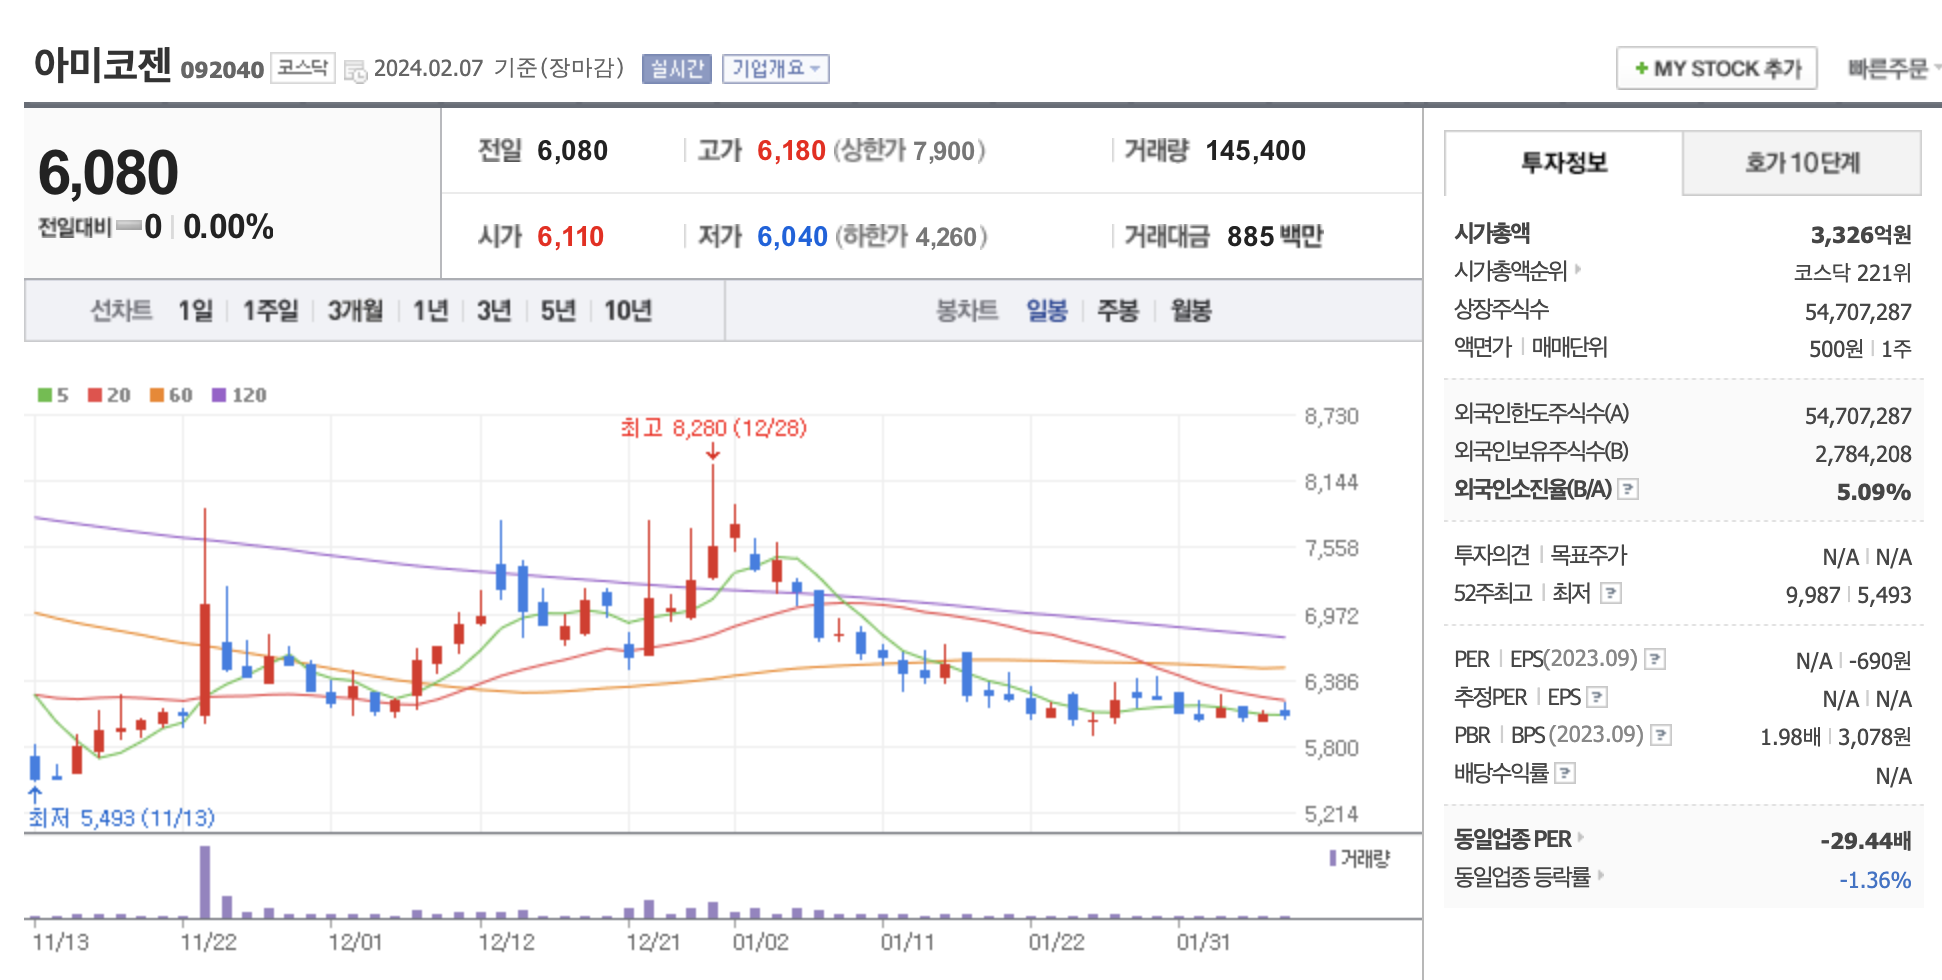Switch to the 호가10단계 tab
Screen dimensions: 1942x980
pyautogui.click(x=1802, y=162)
